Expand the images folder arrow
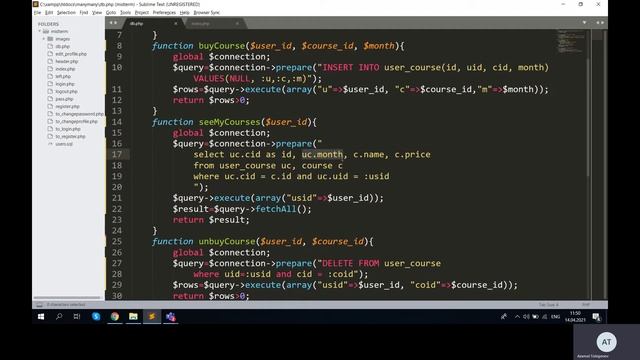Screen dimensions: 640x360 pos(44,39)
